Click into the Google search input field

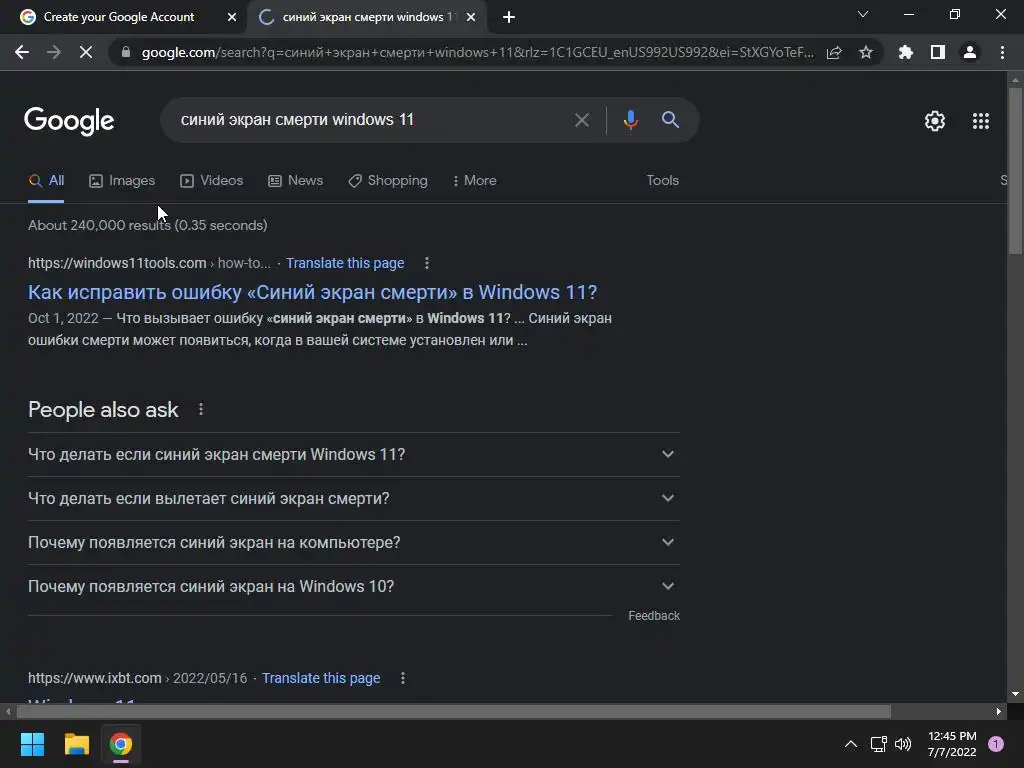point(366,120)
